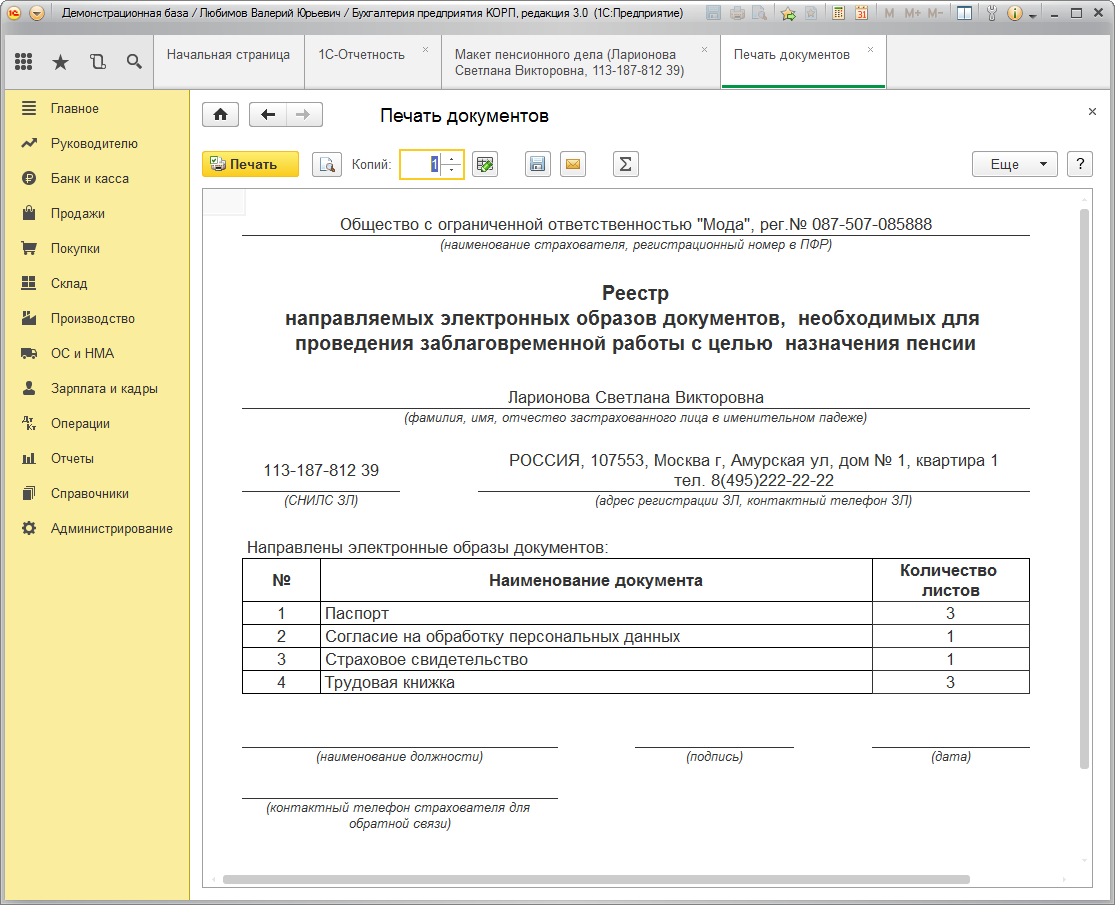Open the Банк и касса section
1115x905 pixels.
pyautogui.click(x=89, y=179)
